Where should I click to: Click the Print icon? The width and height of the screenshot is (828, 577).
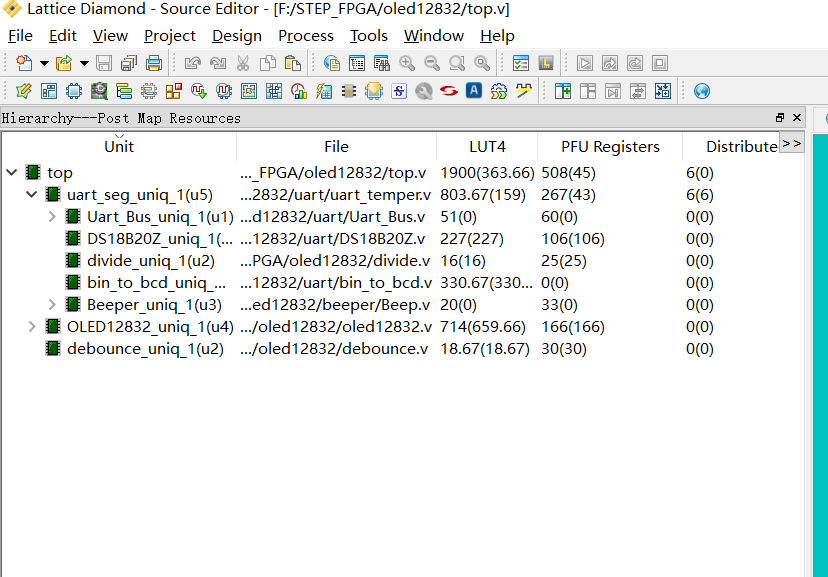tap(154, 63)
